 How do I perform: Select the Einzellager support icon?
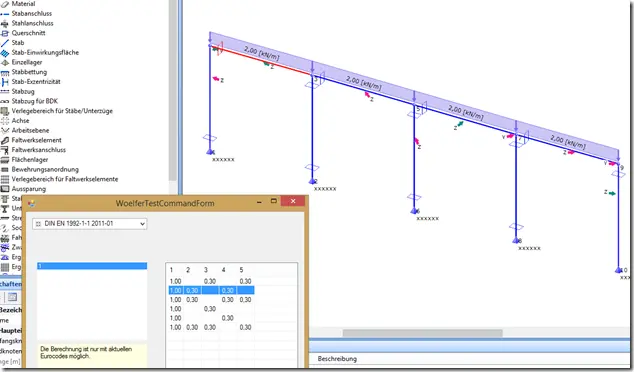[5, 62]
